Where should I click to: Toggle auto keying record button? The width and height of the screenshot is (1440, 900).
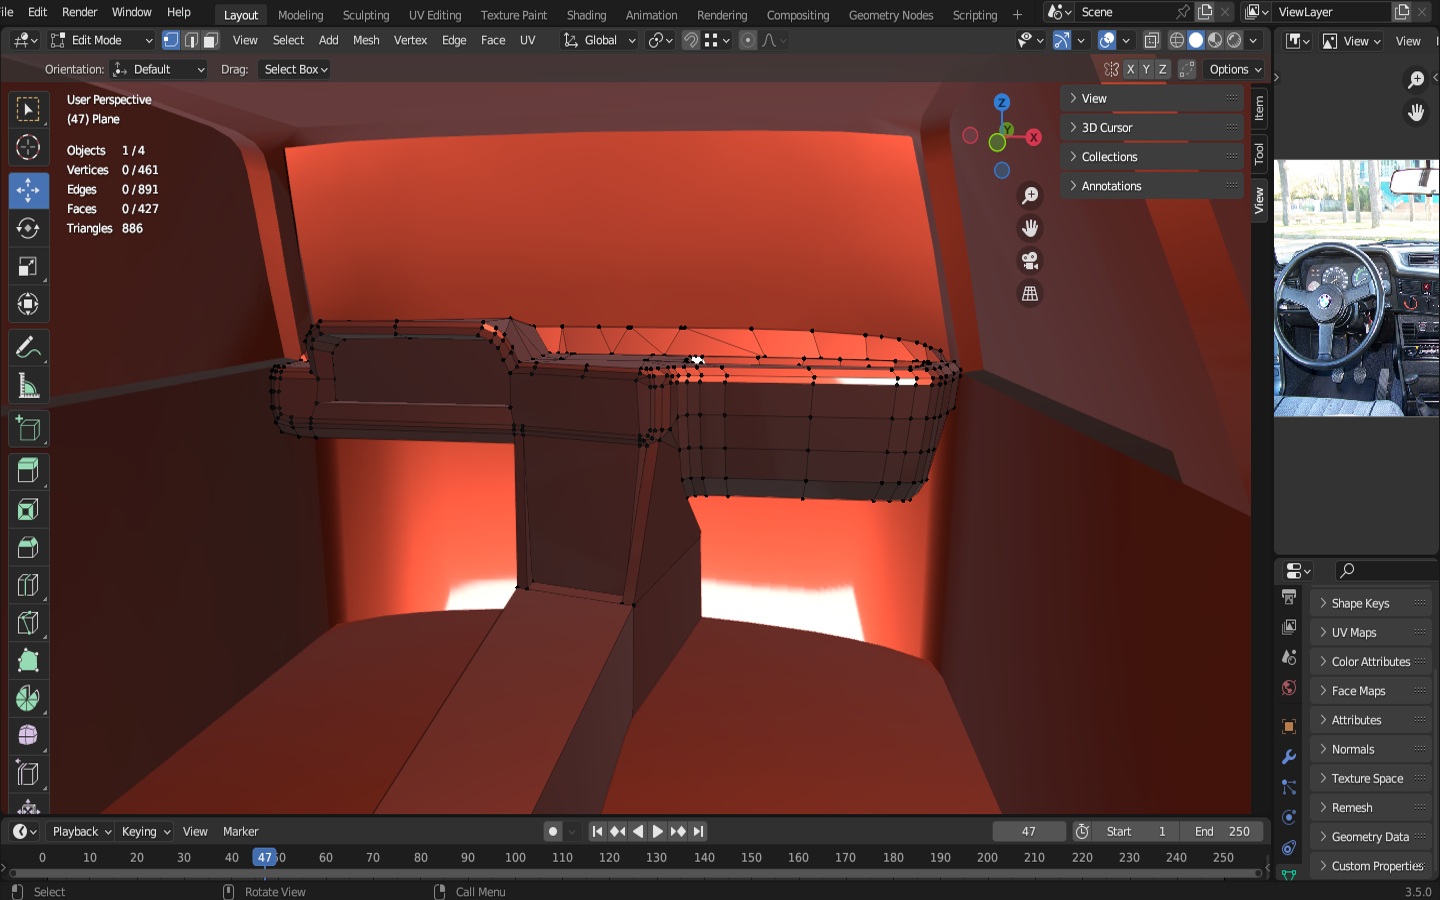click(x=553, y=831)
